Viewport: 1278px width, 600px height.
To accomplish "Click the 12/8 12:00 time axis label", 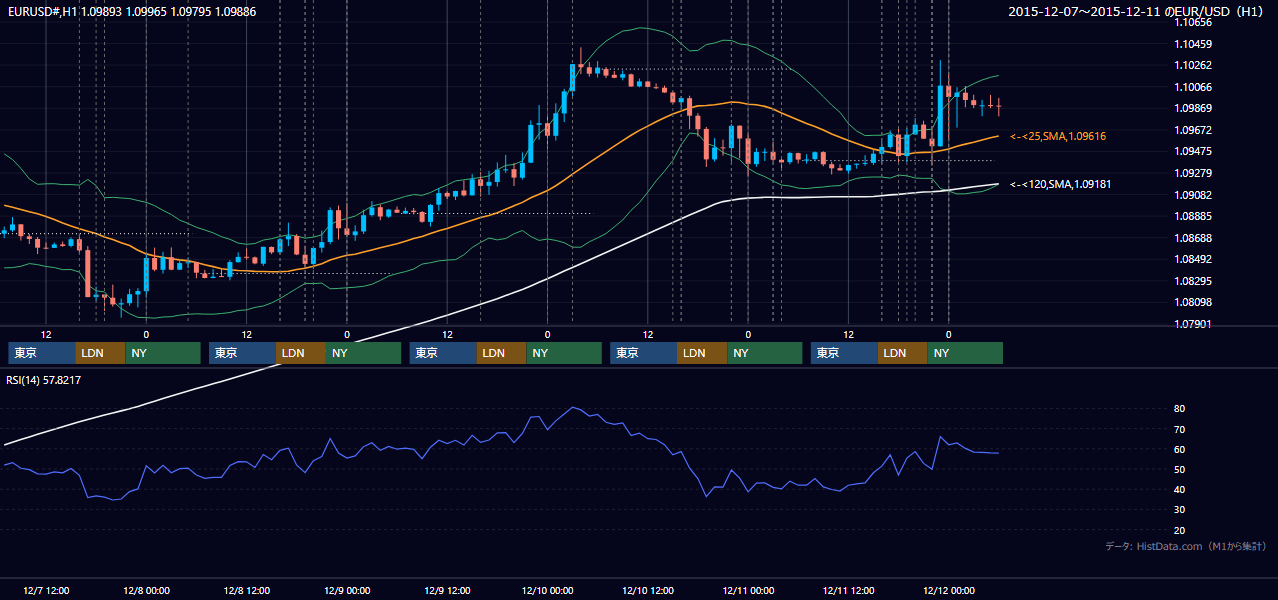I will tap(247, 590).
